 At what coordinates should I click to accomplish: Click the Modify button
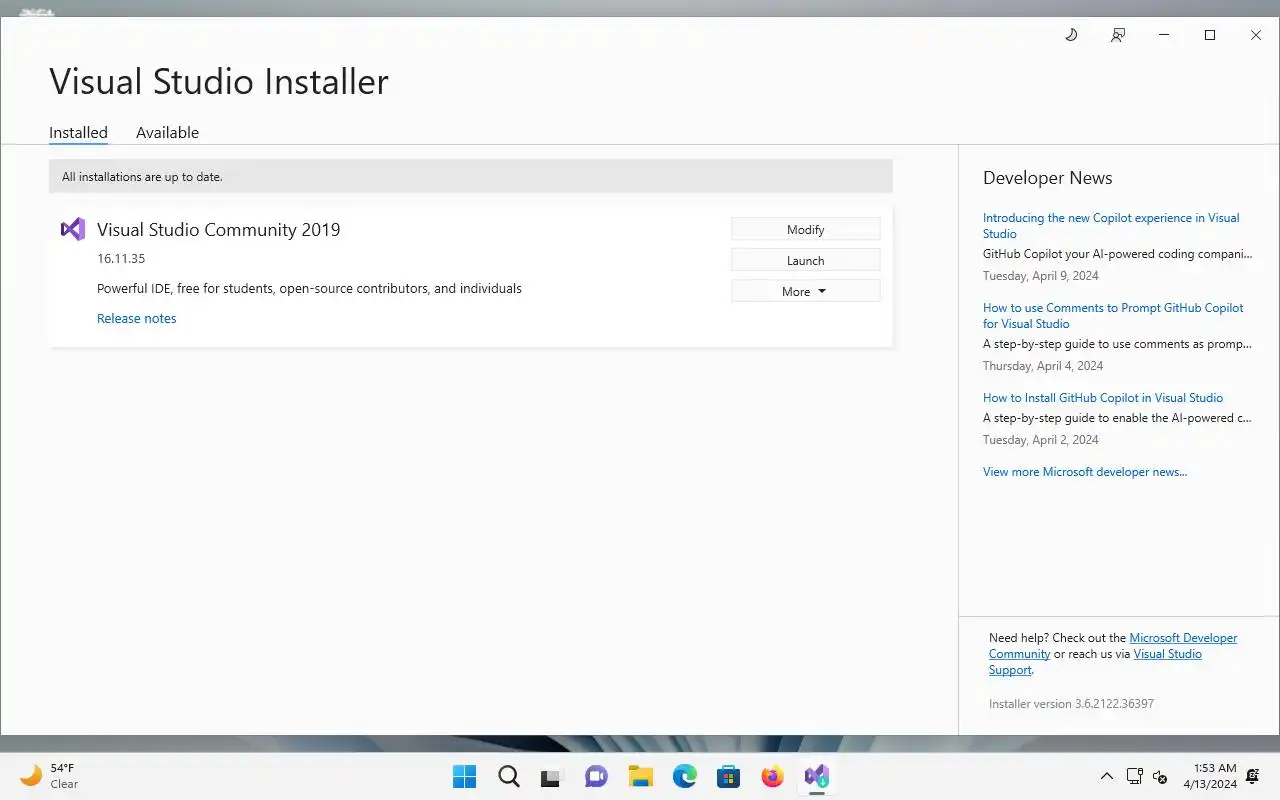tap(805, 229)
